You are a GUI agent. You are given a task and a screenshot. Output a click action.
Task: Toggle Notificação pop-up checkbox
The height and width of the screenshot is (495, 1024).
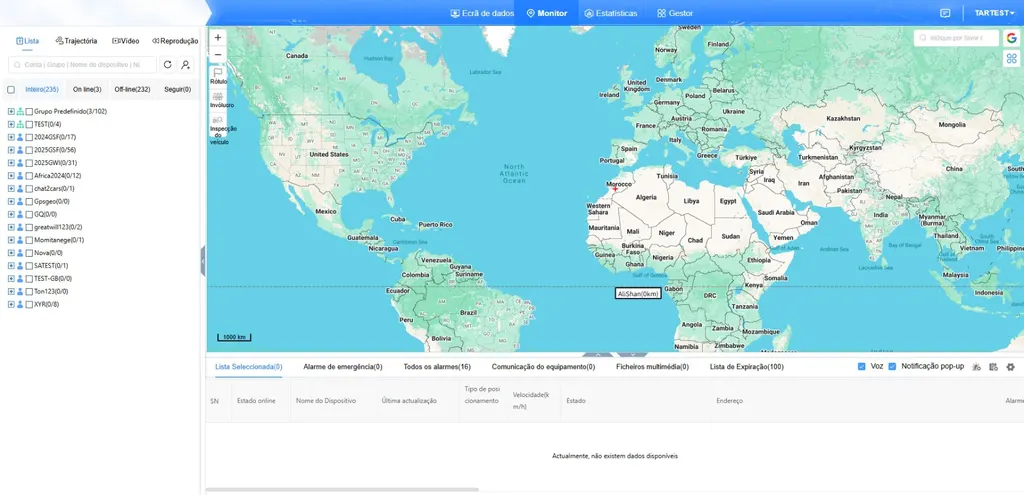pyautogui.click(x=892, y=367)
